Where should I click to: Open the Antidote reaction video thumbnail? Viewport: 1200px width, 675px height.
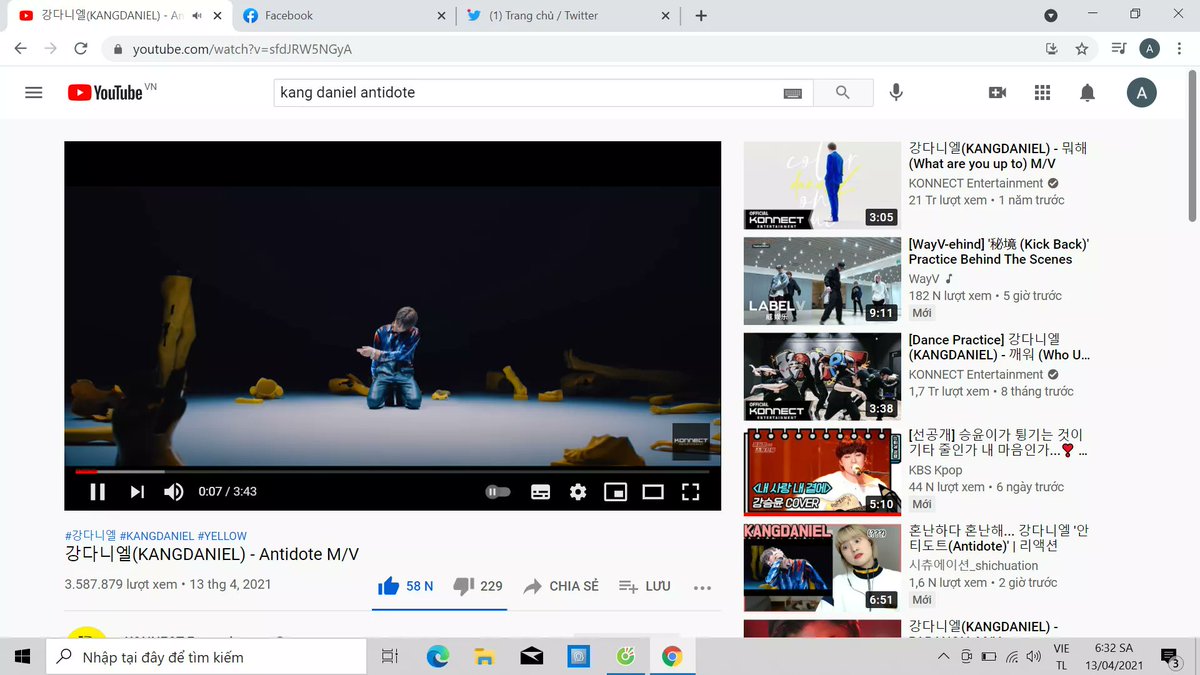[823, 568]
